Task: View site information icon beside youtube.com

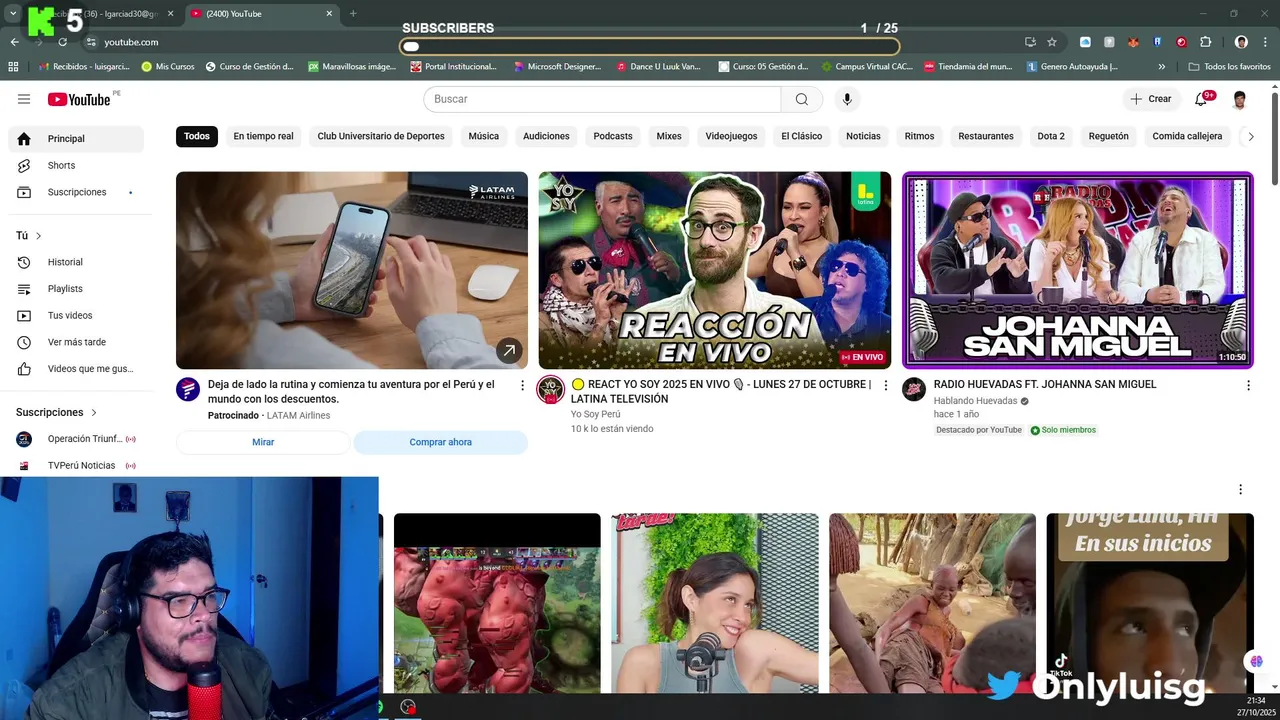Action: 91,42
